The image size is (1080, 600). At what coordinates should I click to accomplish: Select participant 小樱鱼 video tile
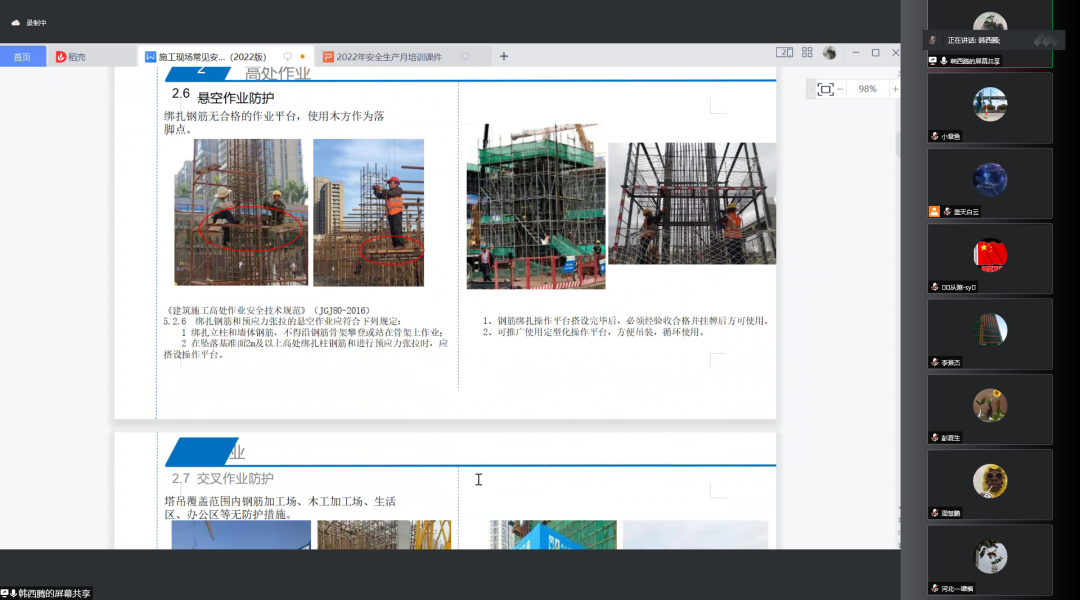pyautogui.click(x=989, y=107)
